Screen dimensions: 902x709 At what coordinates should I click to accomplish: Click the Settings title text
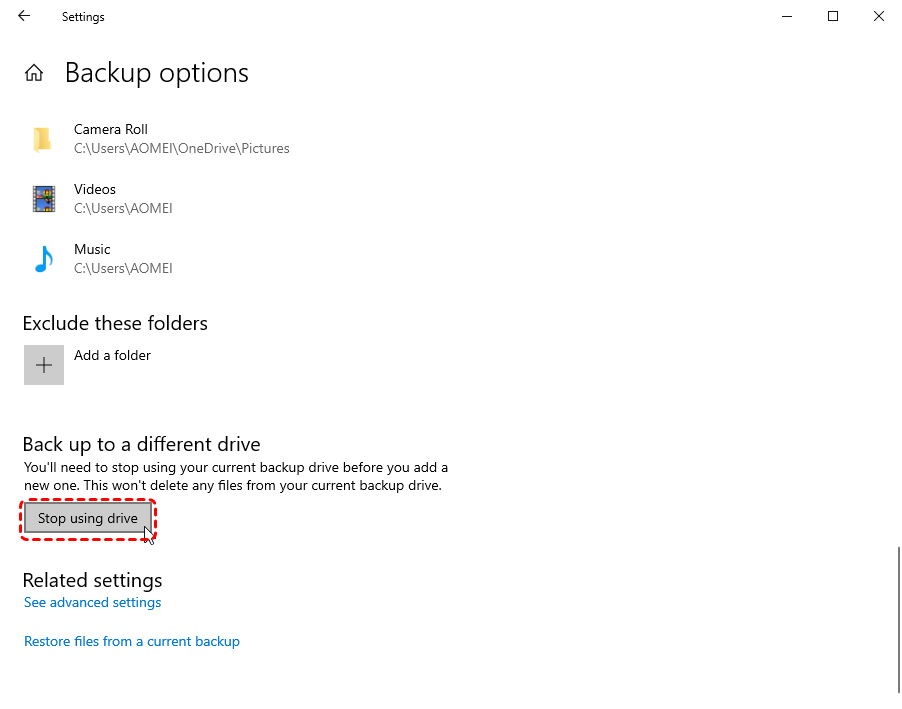[83, 17]
